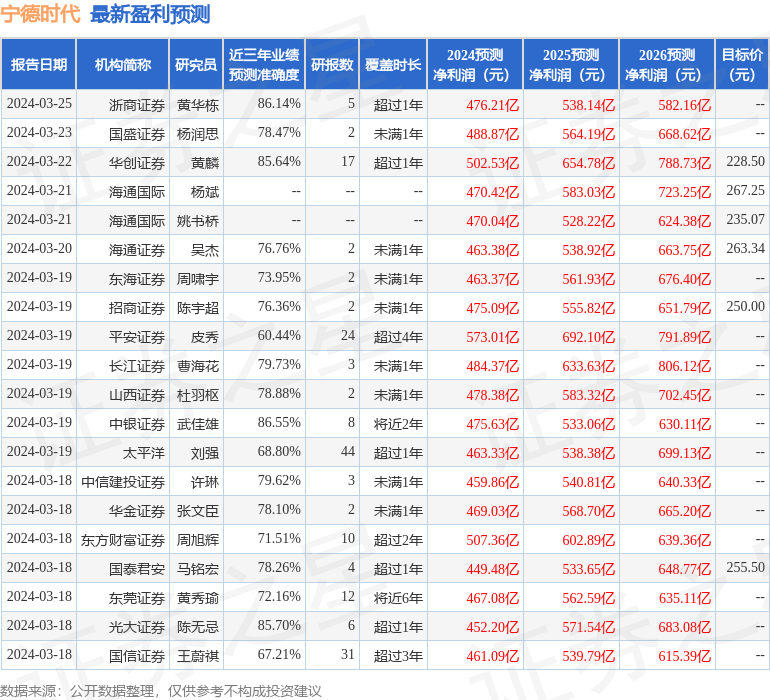Select institution 长江证券
Viewport: 770px width, 700px height.
tap(137, 366)
